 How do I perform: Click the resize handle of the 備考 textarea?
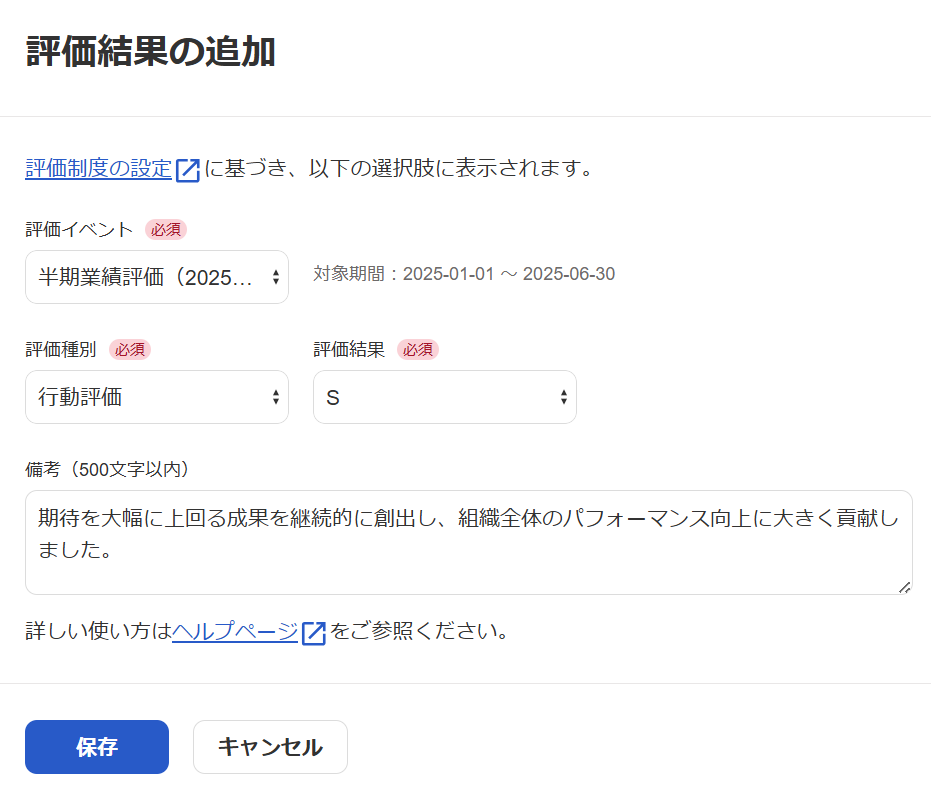click(904, 587)
